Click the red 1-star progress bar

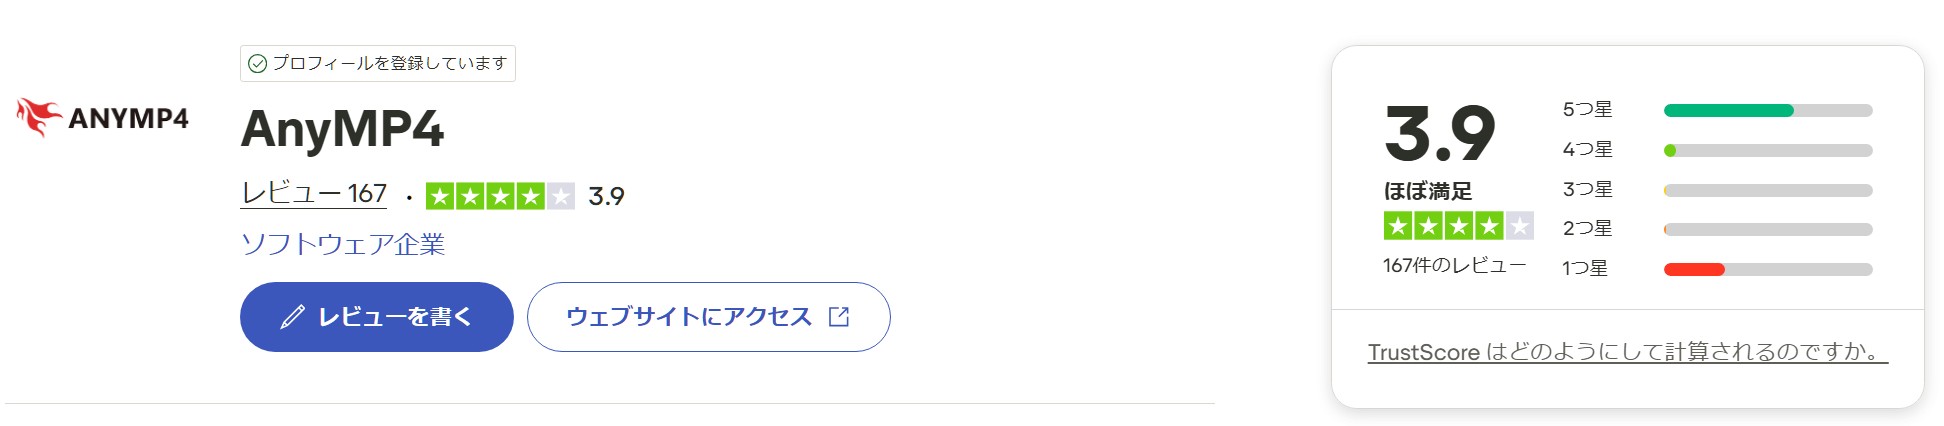tap(1694, 269)
